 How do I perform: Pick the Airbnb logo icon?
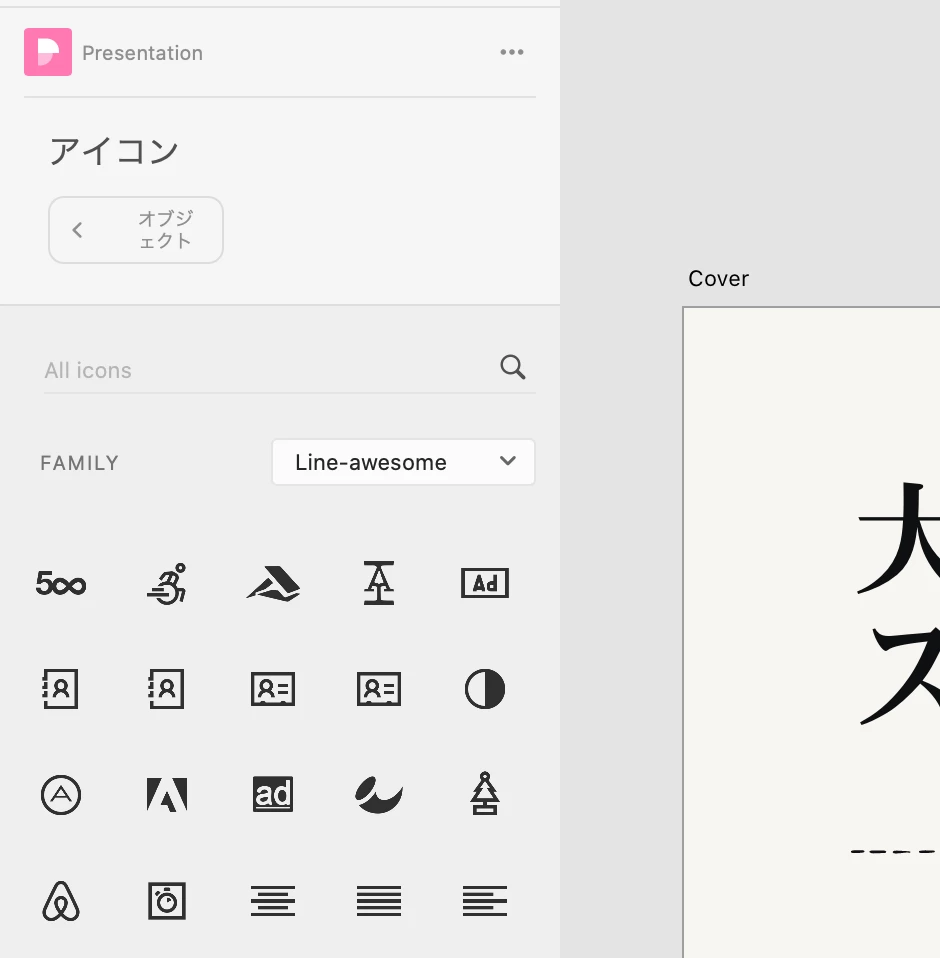pos(60,901)
